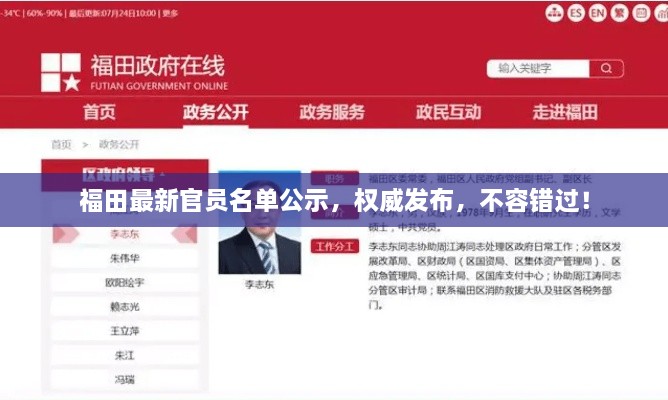
Task: Click the 李志东 caption under the photo
Action: (x=259, y=284)
